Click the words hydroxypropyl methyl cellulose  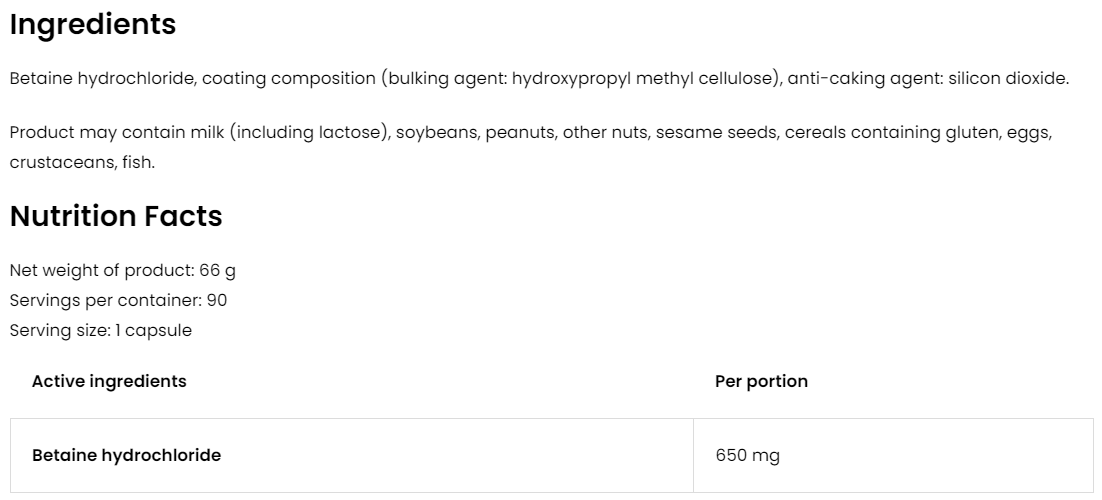click(644, 78)
